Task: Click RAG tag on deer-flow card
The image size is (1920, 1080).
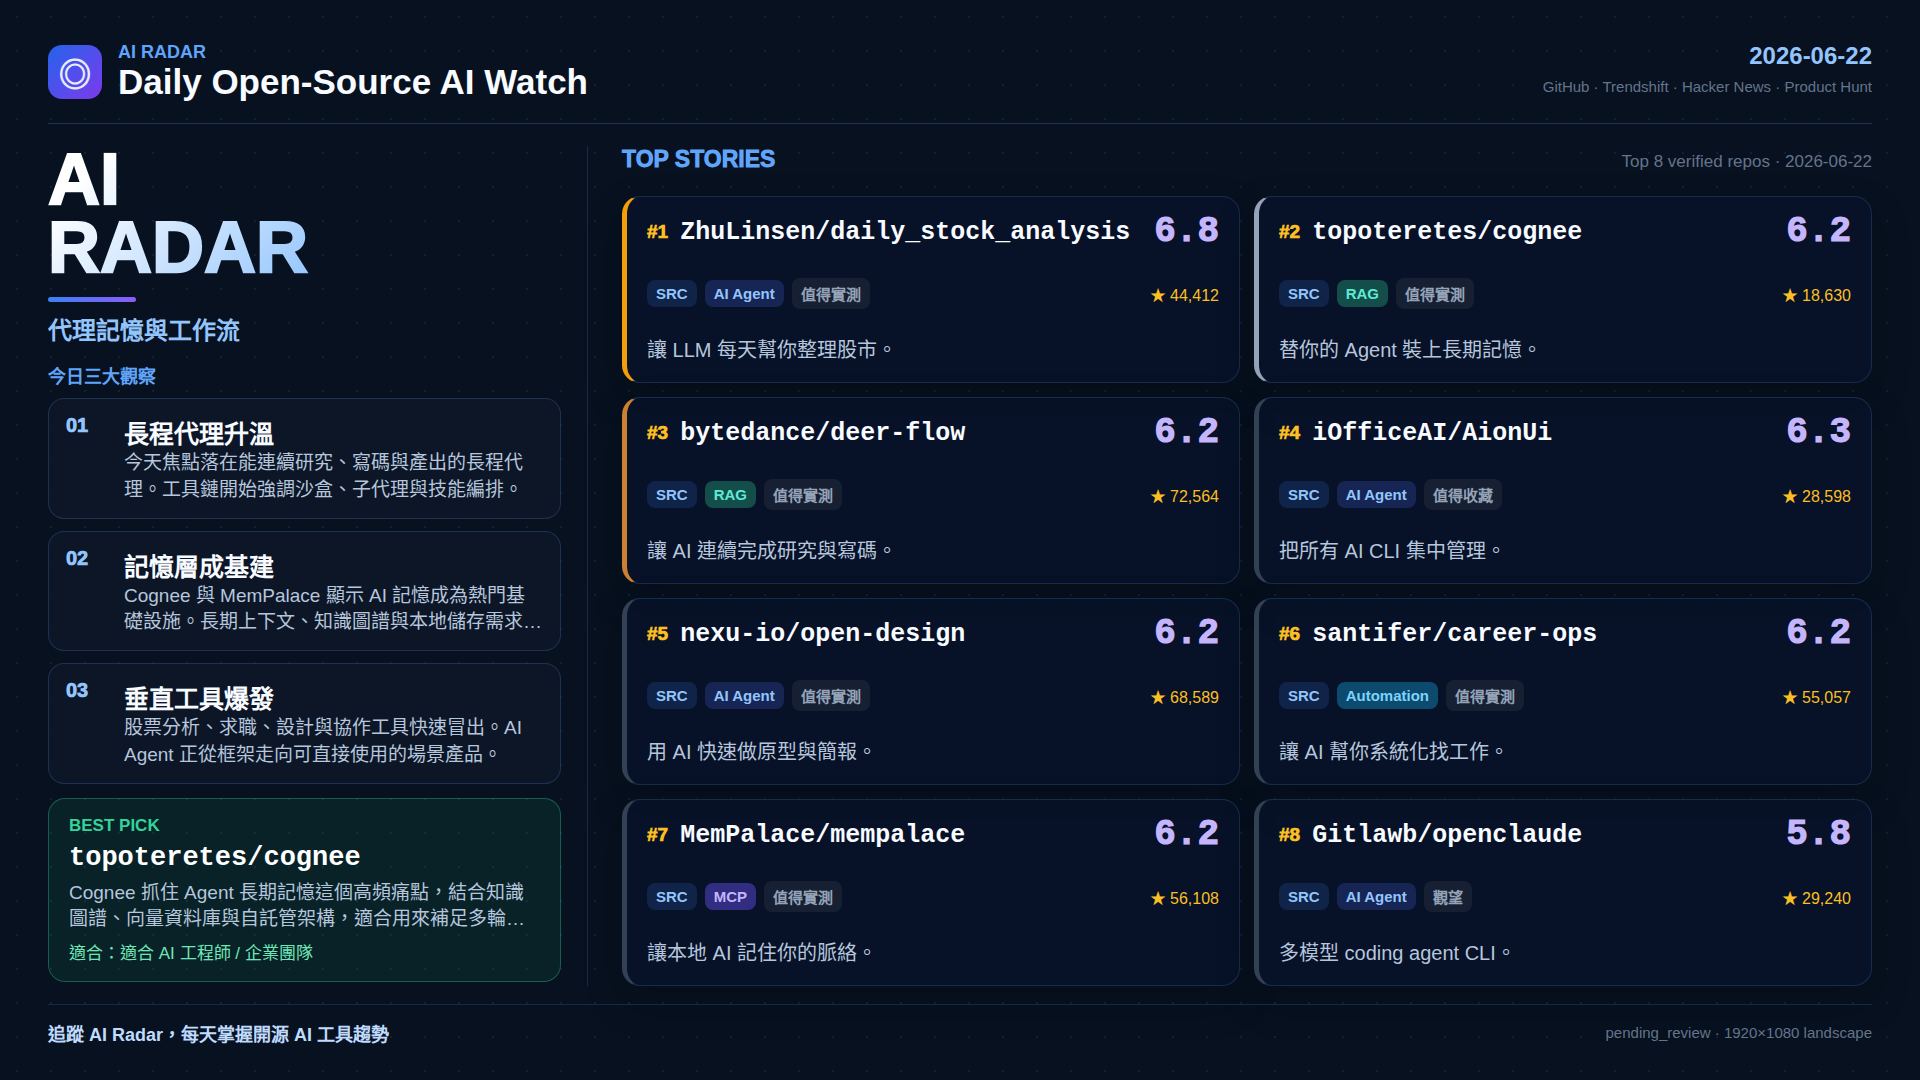Action: pyautogui.click(x=730, y=495)
